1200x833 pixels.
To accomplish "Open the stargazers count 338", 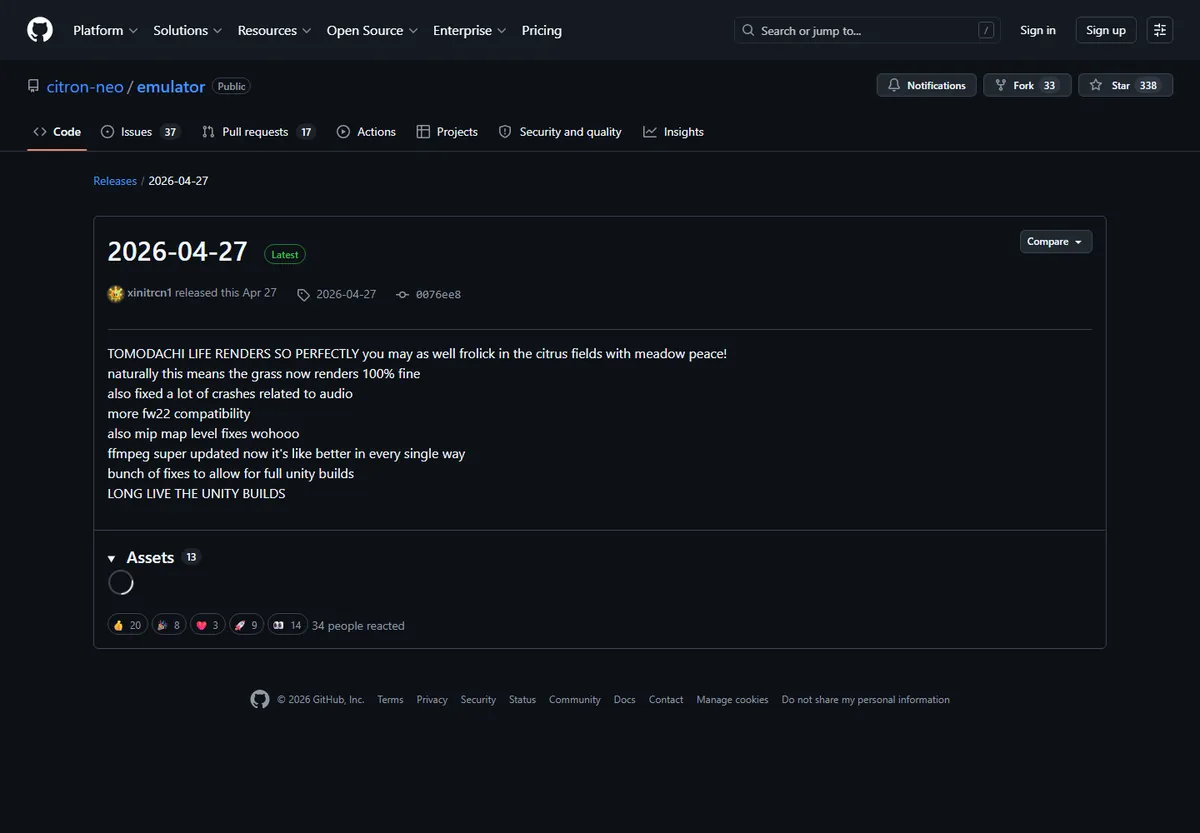I will tap(1148, 85).
